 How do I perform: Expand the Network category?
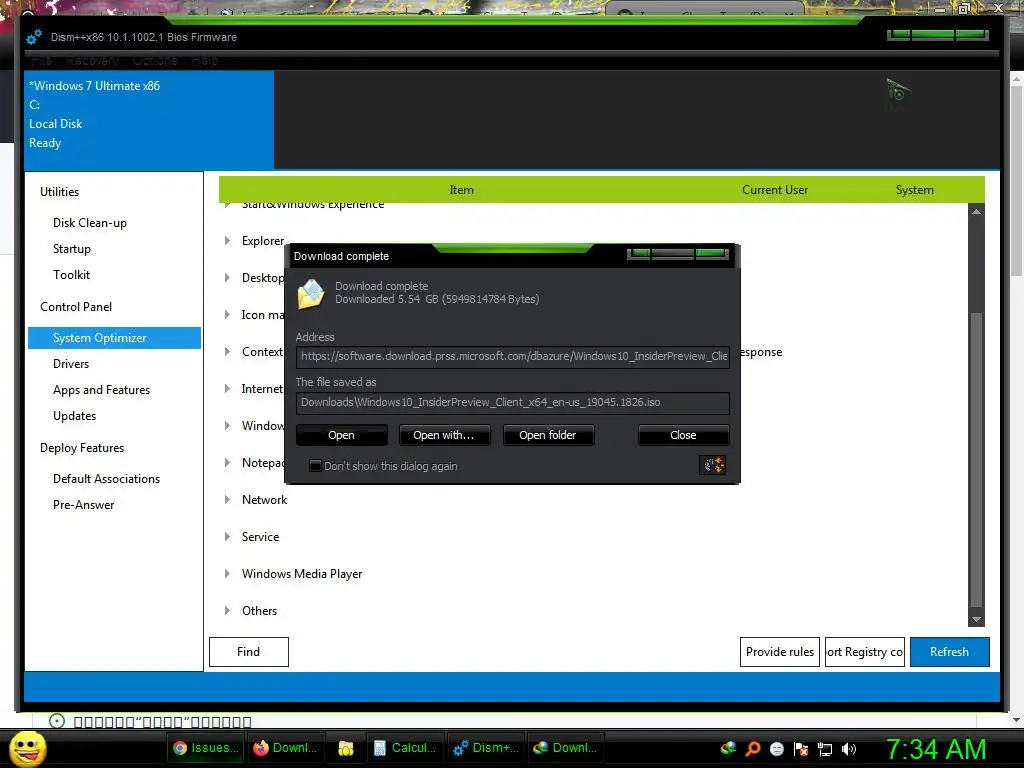227,500
